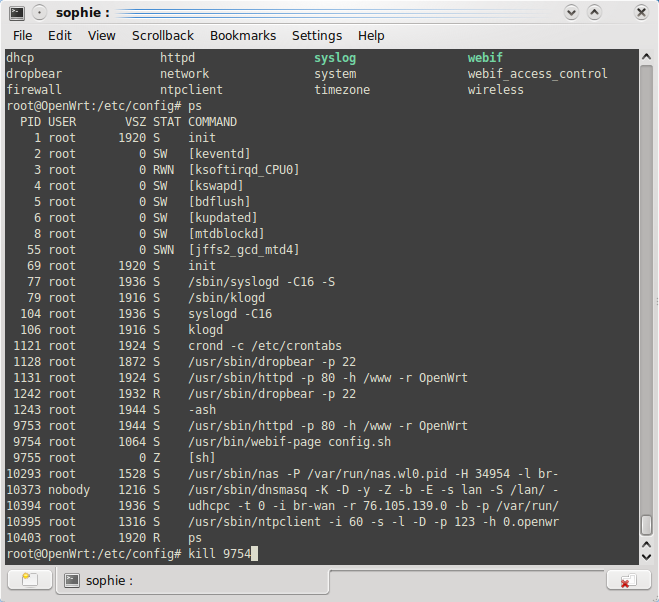Open the Edit menu
659x602 pixels.
point(60,36)
